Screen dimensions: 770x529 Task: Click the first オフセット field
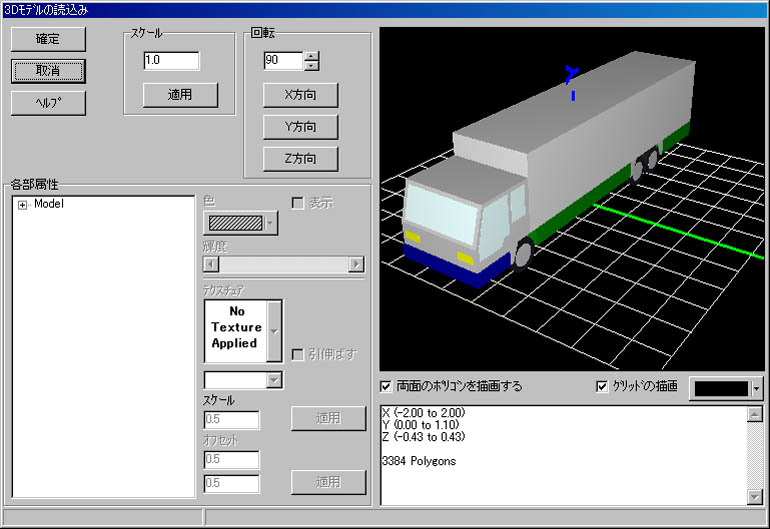[x=231, y=459]
